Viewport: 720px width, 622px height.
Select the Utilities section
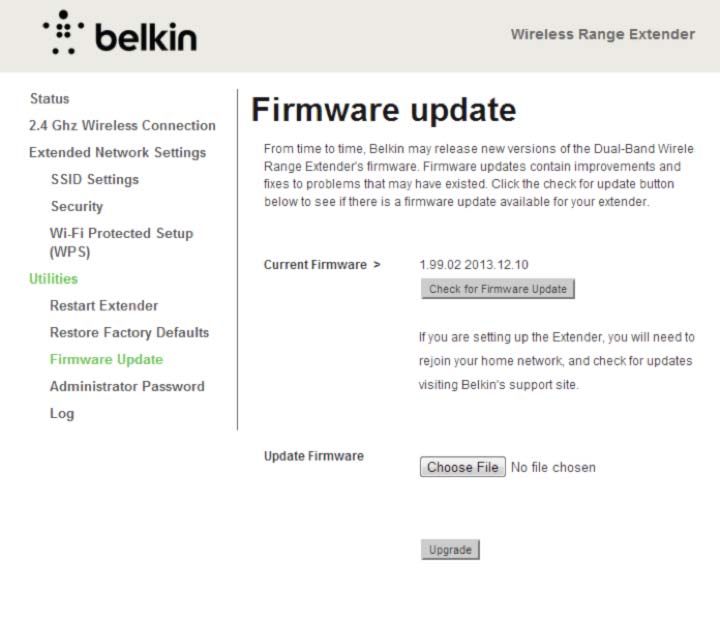53,279
